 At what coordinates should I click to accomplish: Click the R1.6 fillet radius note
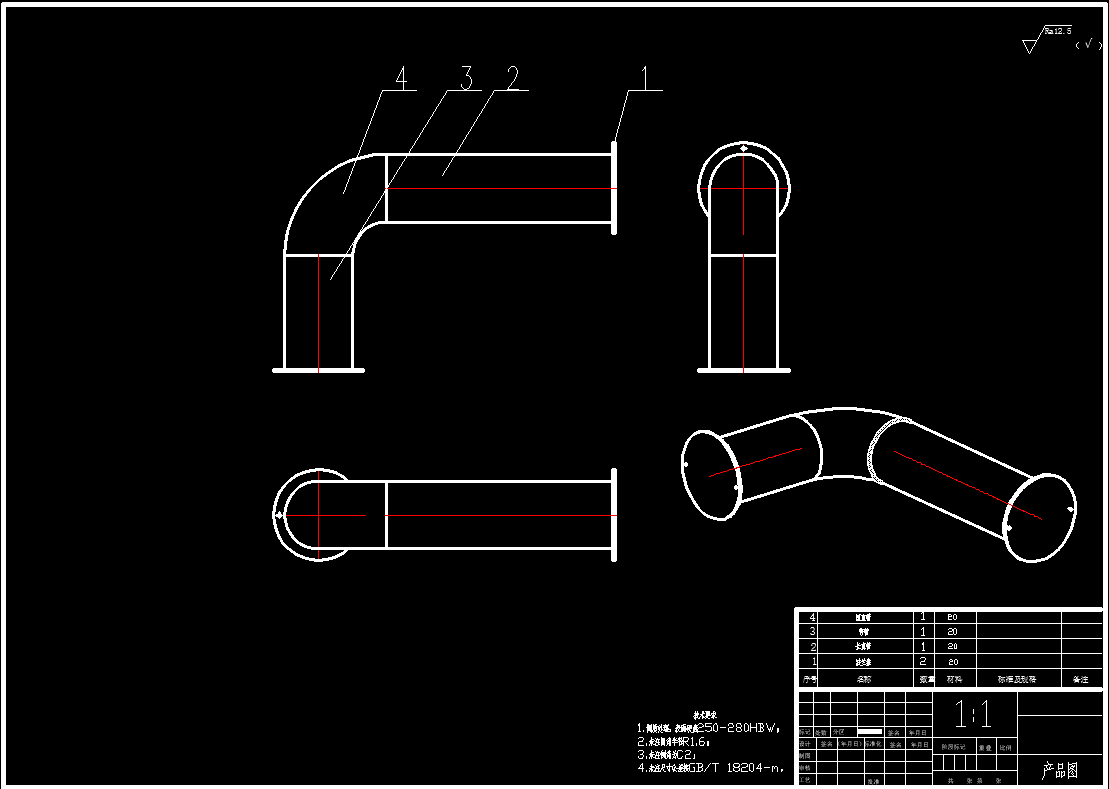coord(673,742)
